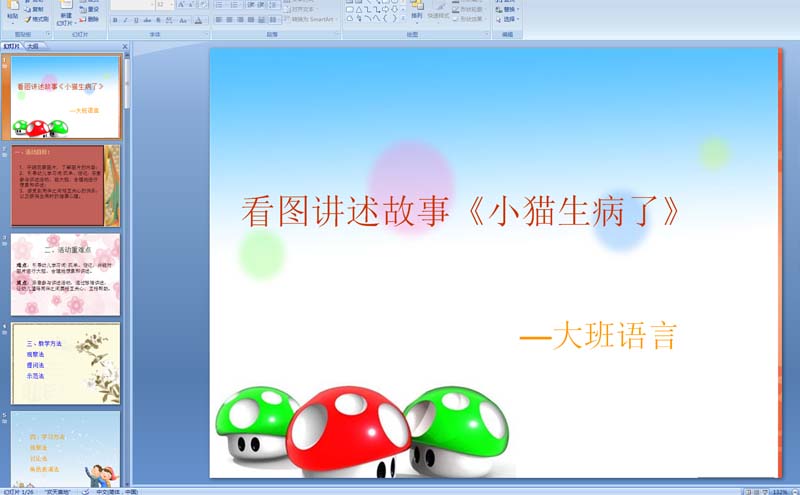Select the pink floral slide 3 thumbnail

66,274
